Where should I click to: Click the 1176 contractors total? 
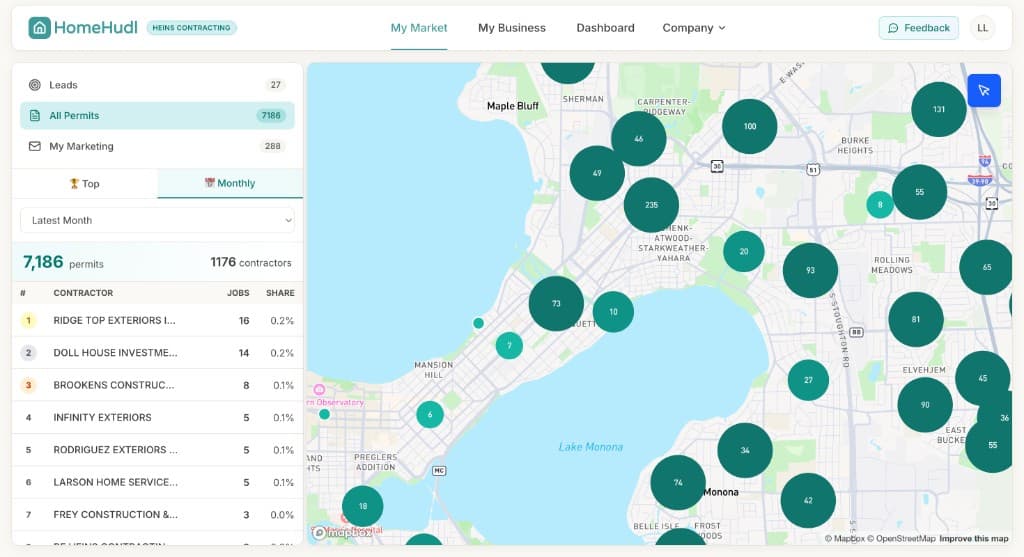click(251, 263)
